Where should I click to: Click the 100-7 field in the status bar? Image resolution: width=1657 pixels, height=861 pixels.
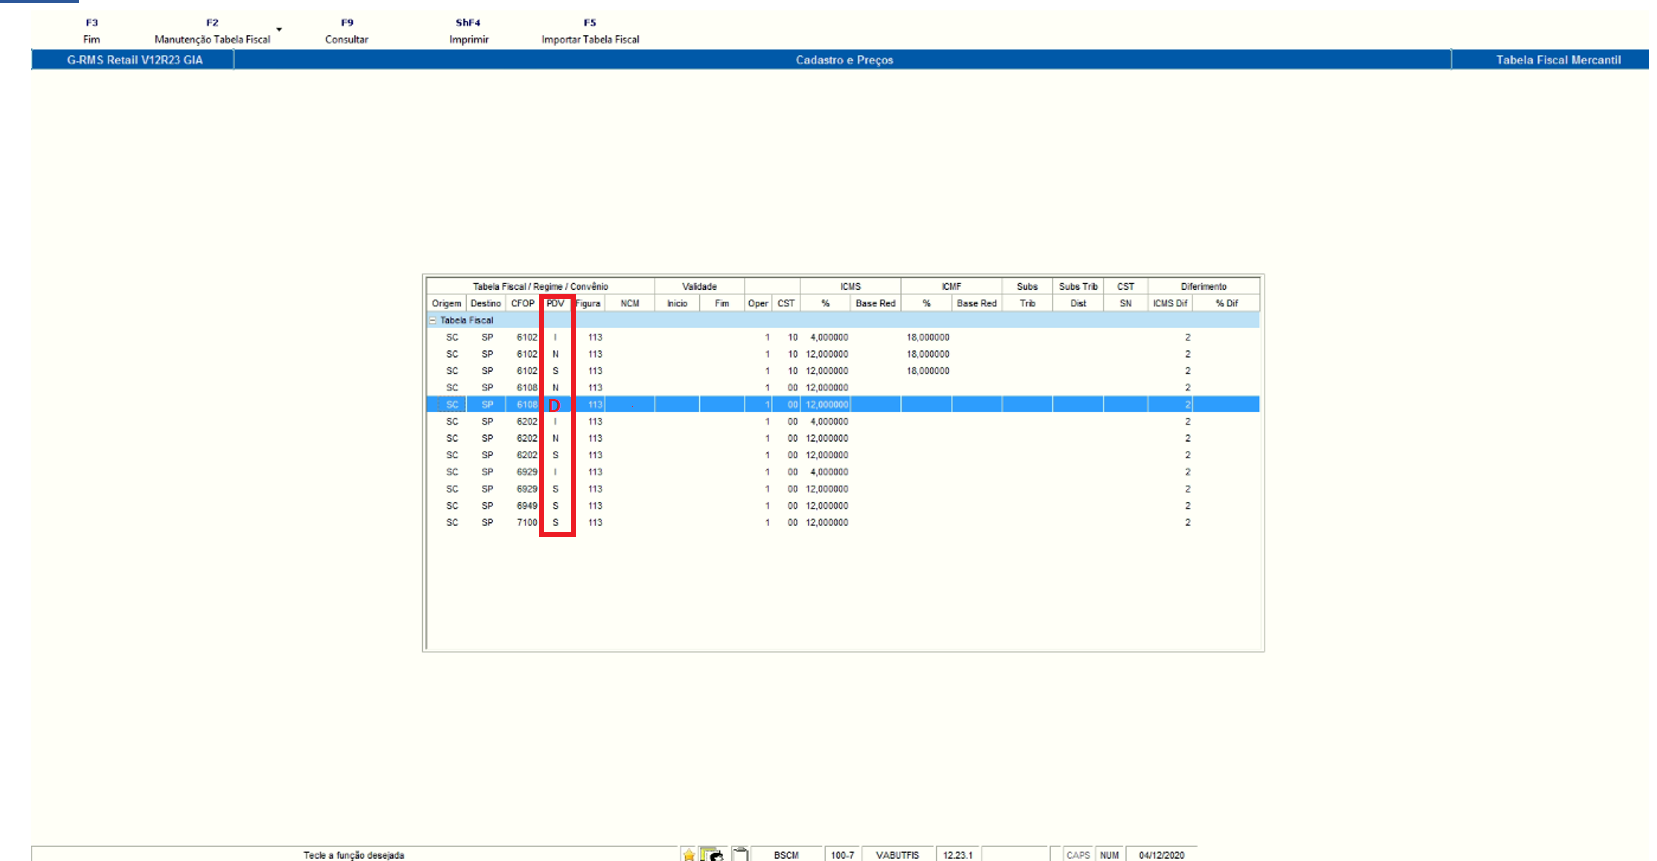(843, 855)
